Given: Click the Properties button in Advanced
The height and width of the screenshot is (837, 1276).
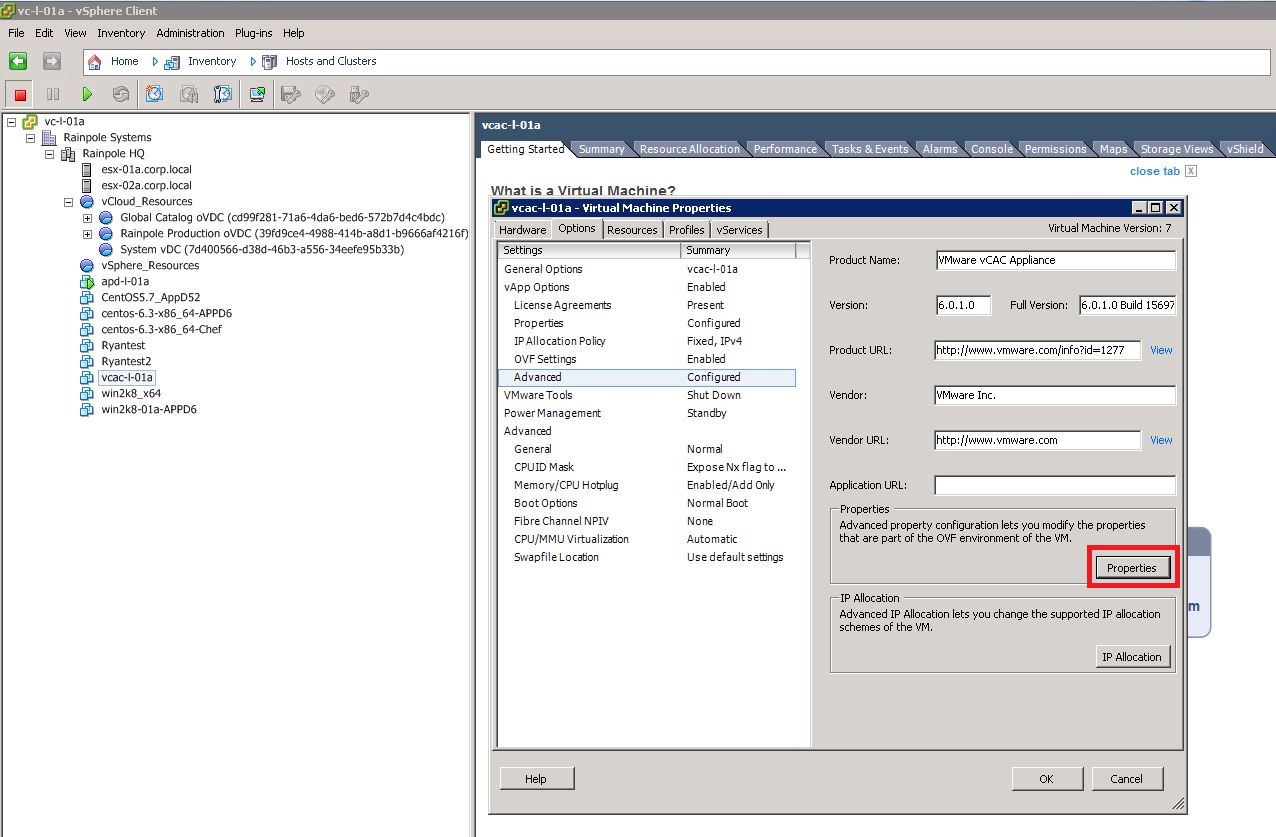Looking at the screenshot, I should [x=1132, y=568].
